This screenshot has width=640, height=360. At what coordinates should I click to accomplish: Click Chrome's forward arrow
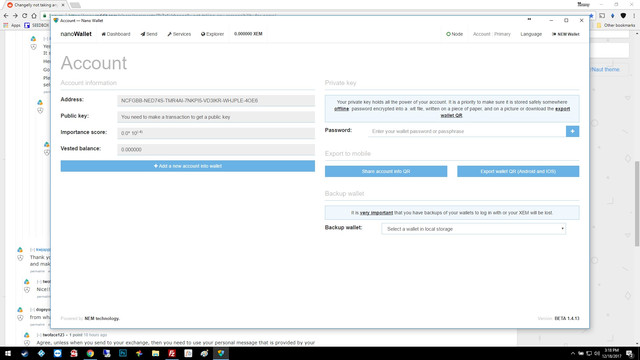tap(15, 16)
